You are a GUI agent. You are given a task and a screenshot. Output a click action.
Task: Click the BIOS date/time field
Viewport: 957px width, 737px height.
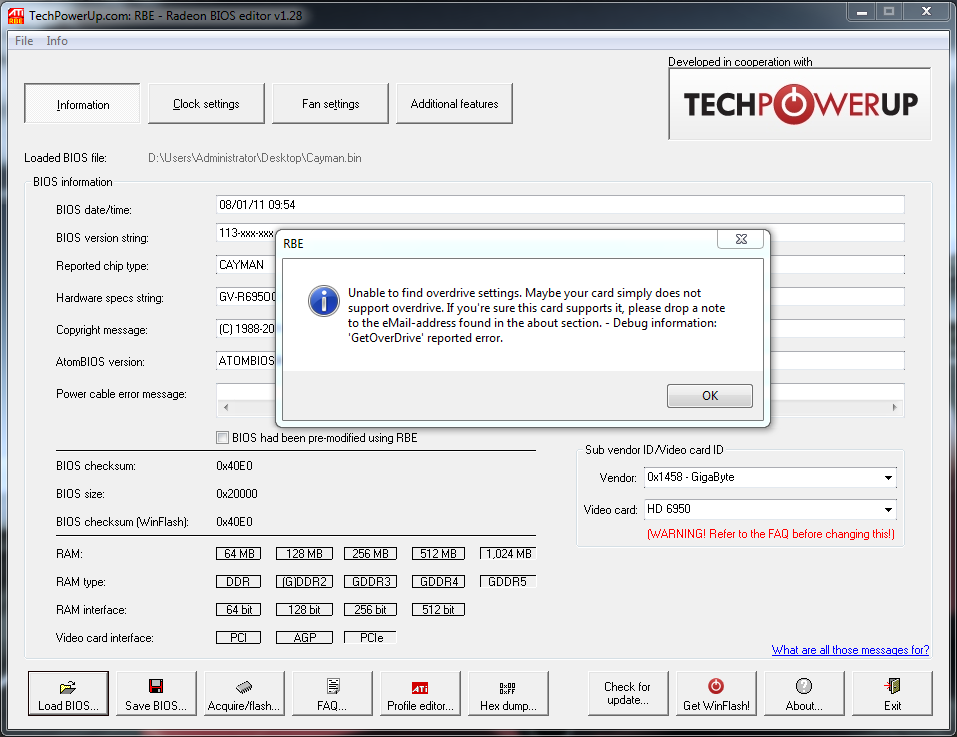click(560, 205)
